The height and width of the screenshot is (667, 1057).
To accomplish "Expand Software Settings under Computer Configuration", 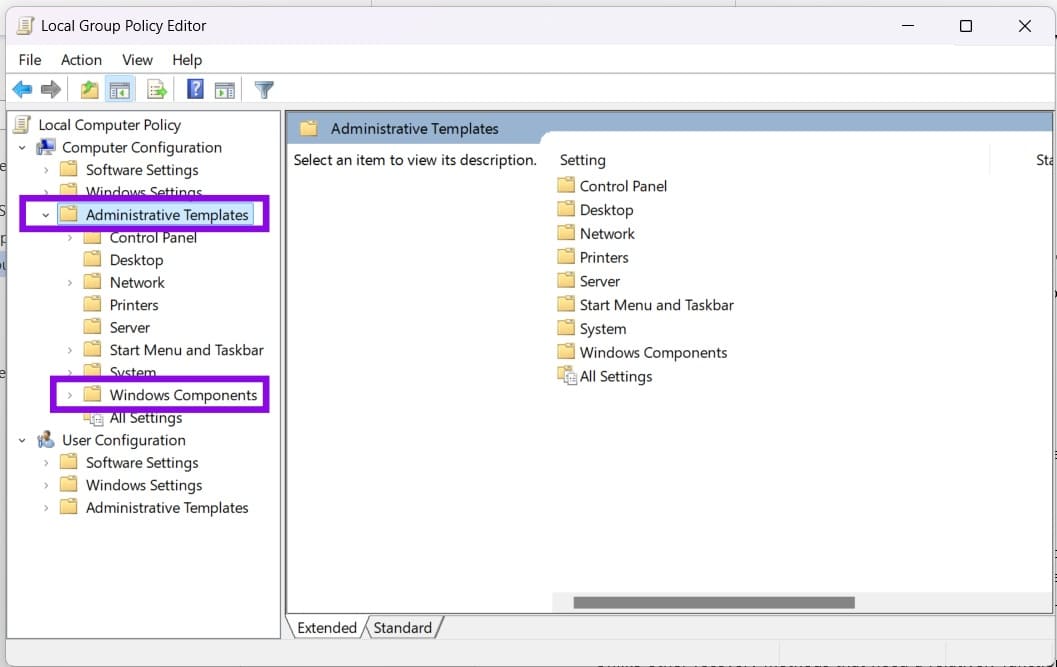I will 46,170.
